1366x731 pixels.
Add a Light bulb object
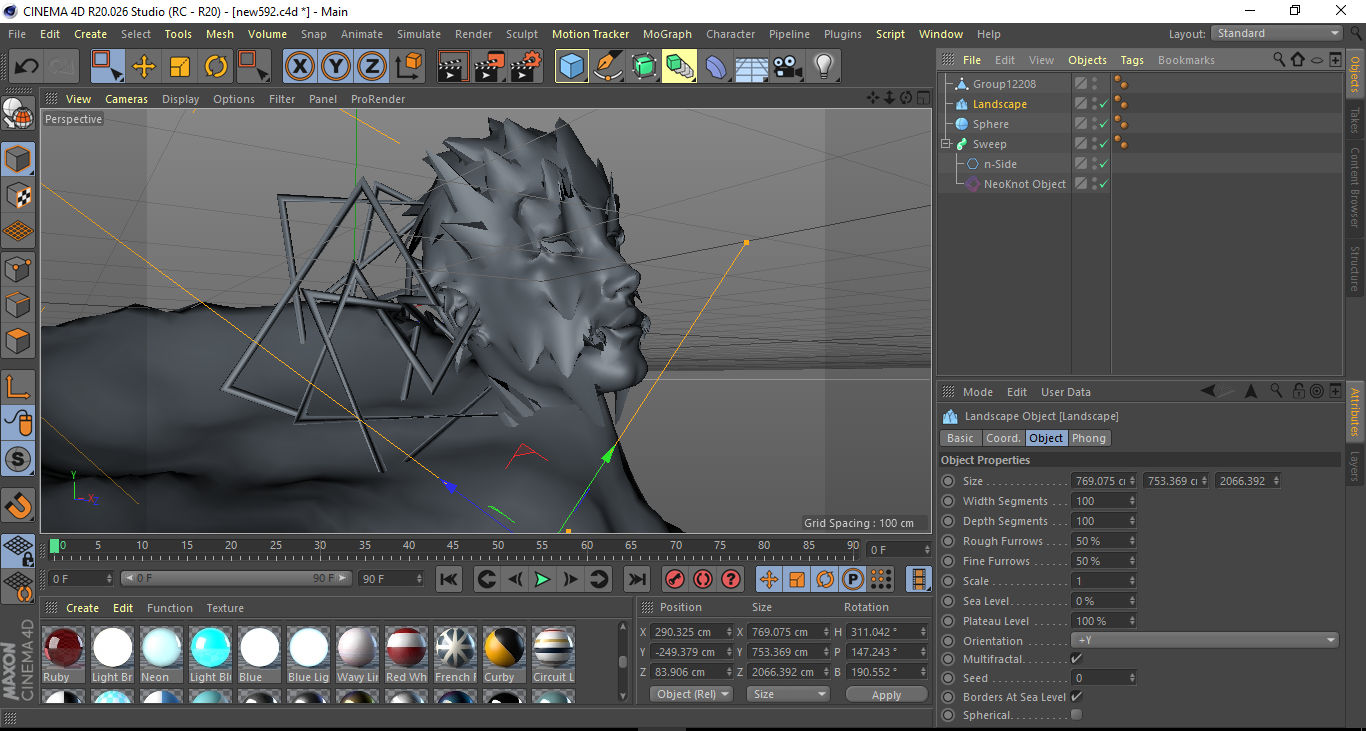click(823, 67)
